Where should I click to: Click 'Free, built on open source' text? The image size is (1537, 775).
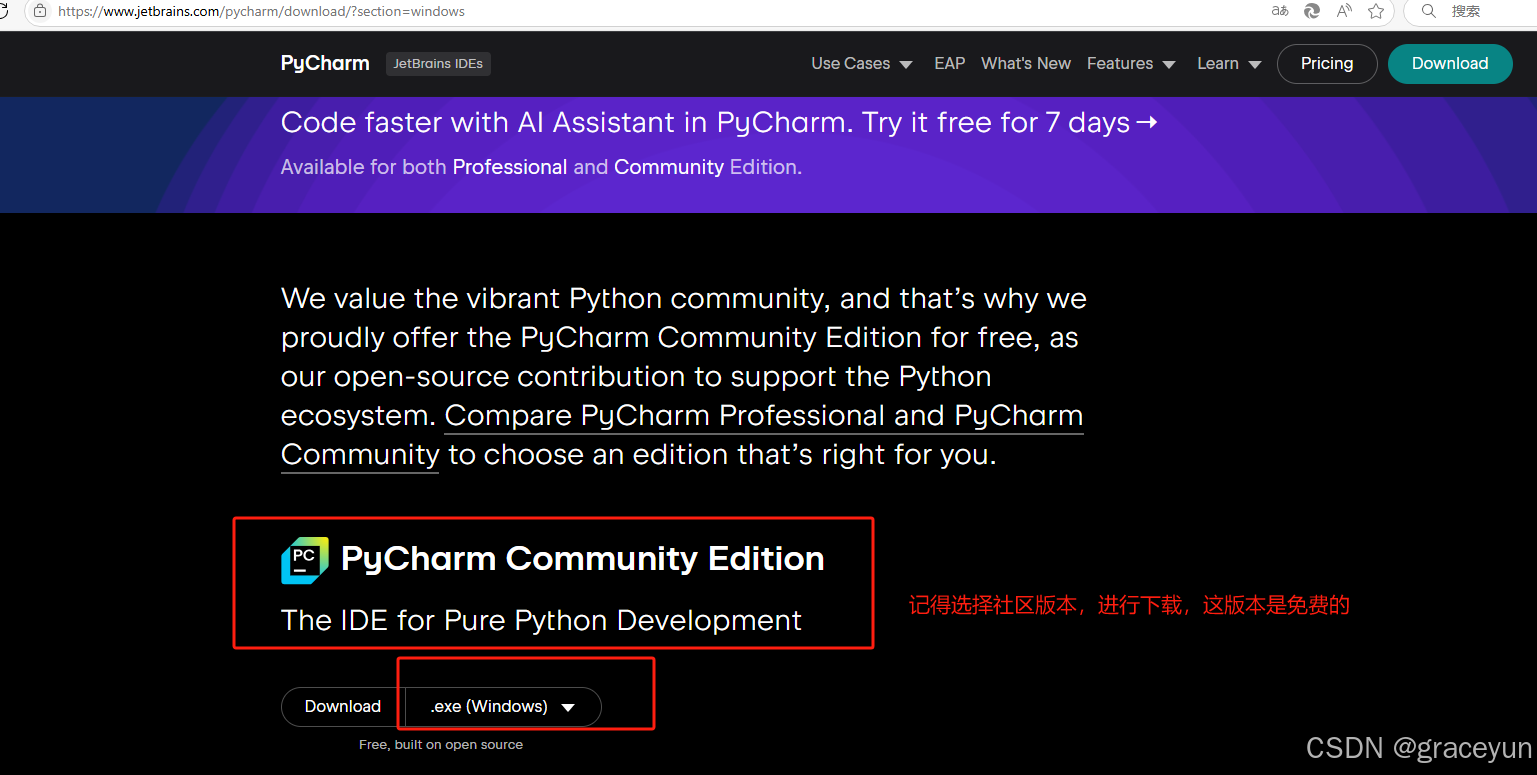coord(441,745)
